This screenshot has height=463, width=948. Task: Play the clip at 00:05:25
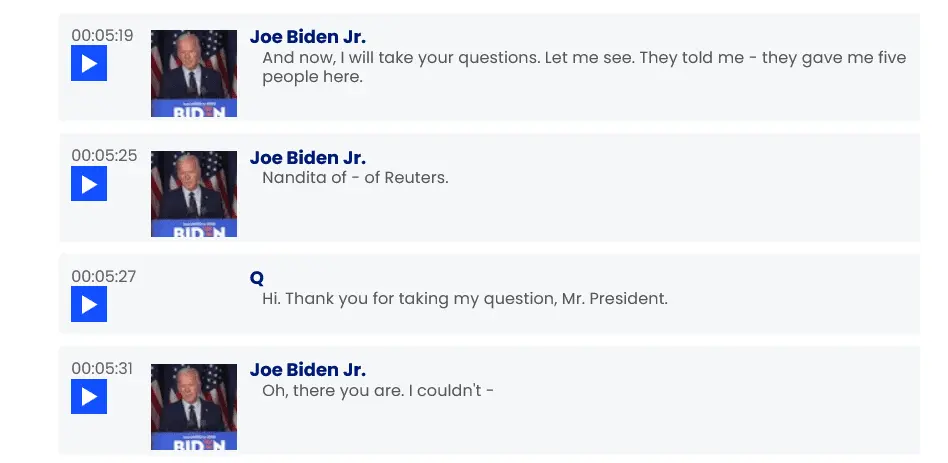[89, 184]
